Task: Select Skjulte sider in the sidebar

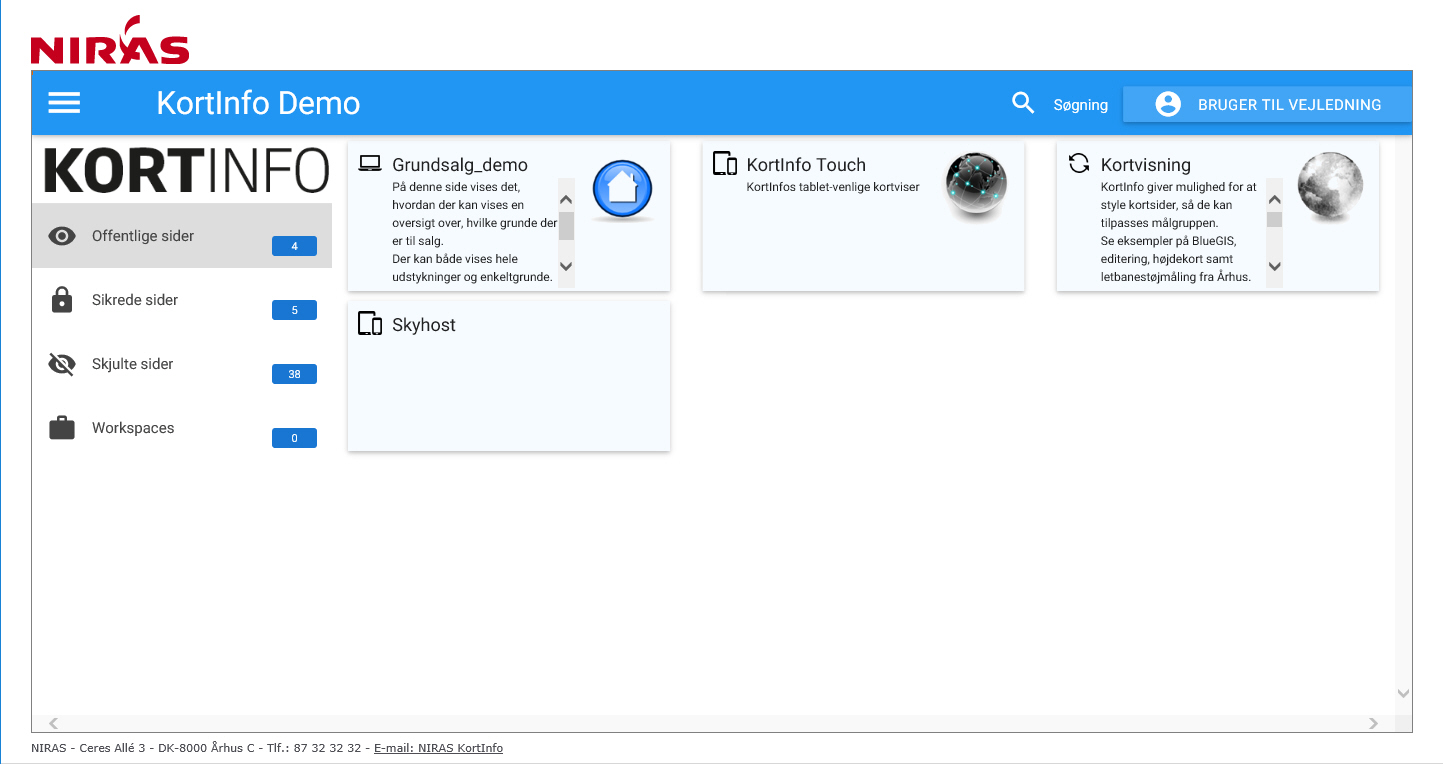Action: [182, 364]
